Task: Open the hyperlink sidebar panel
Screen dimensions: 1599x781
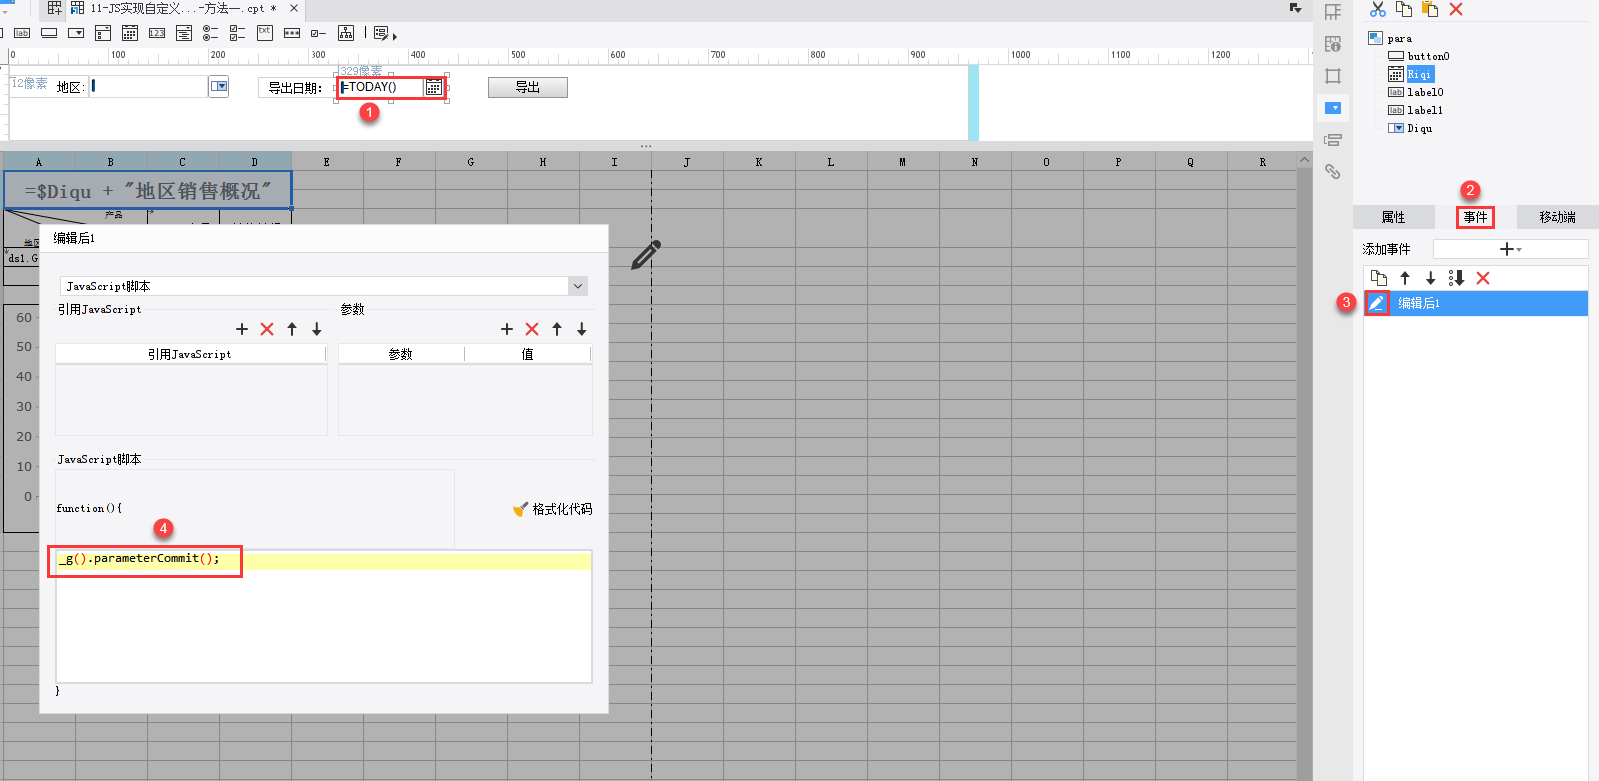Action: click(1333, 172)
